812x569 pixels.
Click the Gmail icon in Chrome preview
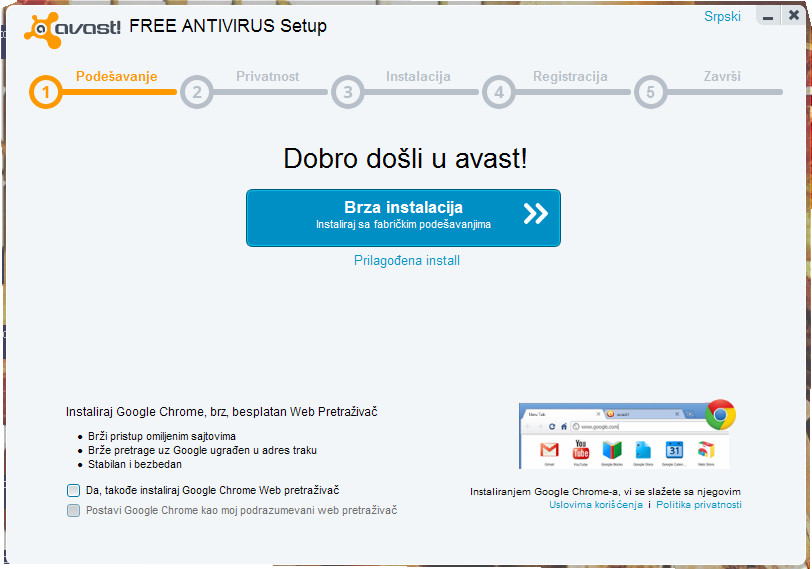point(549,449)
